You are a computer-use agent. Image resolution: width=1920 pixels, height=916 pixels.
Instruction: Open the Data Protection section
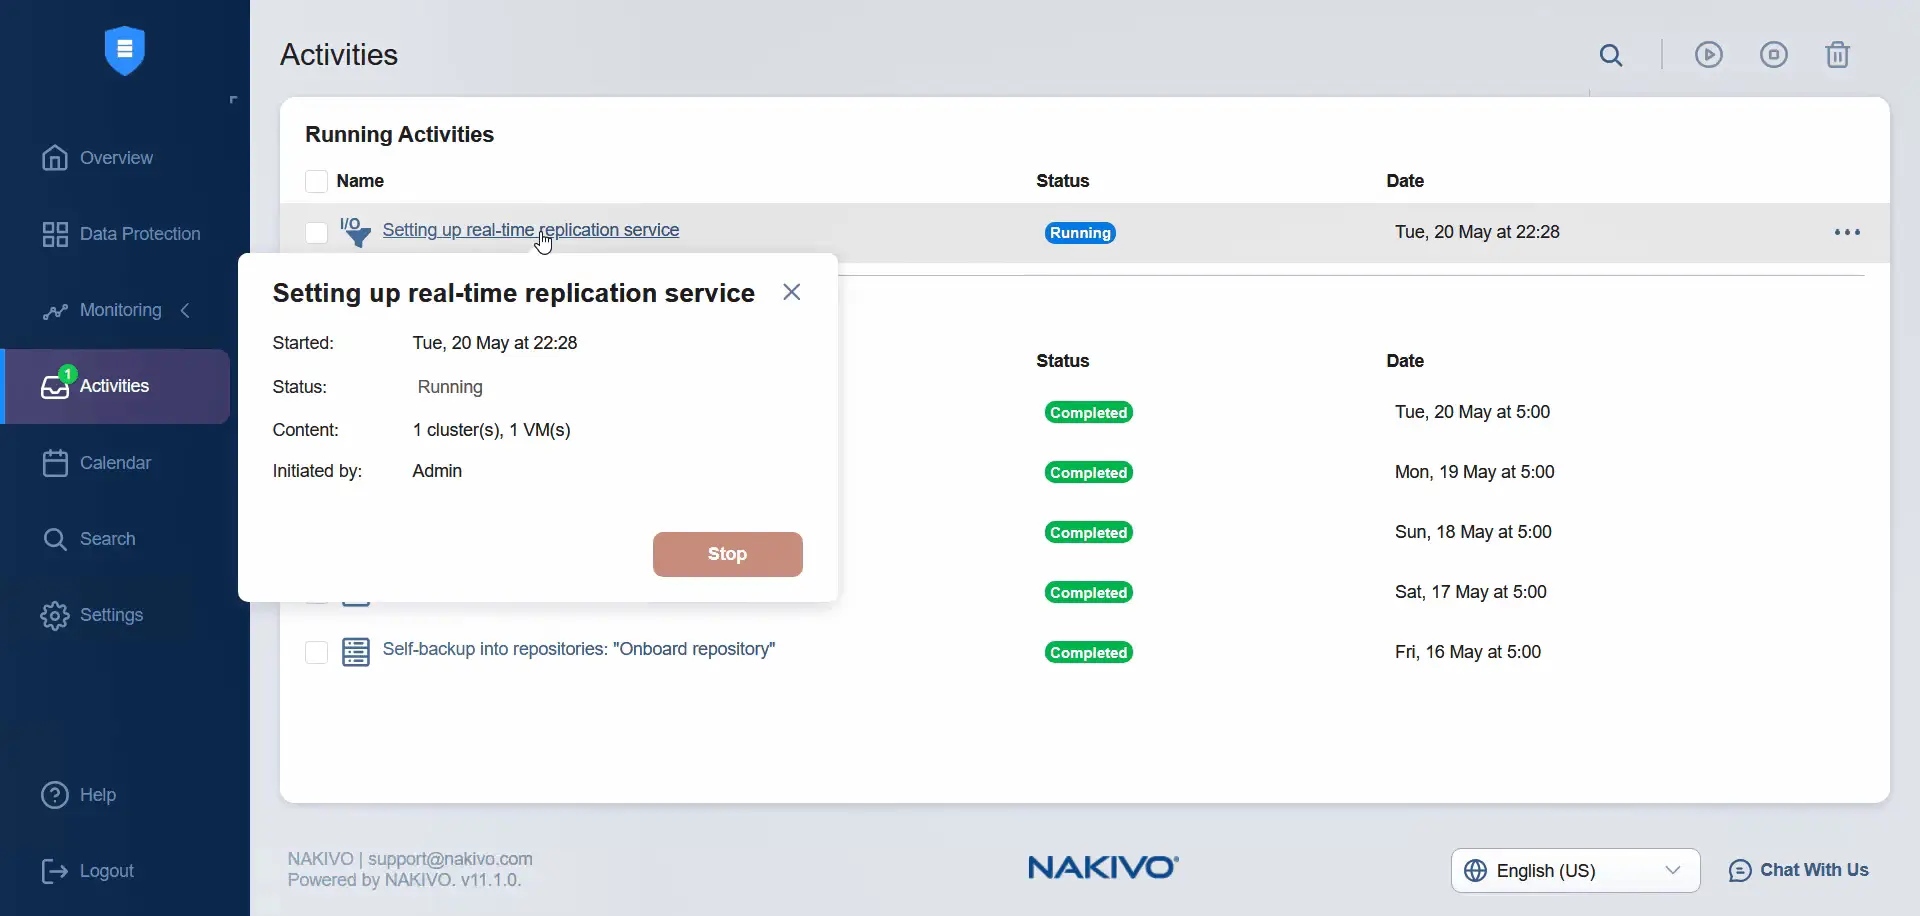tap(138, 234)
